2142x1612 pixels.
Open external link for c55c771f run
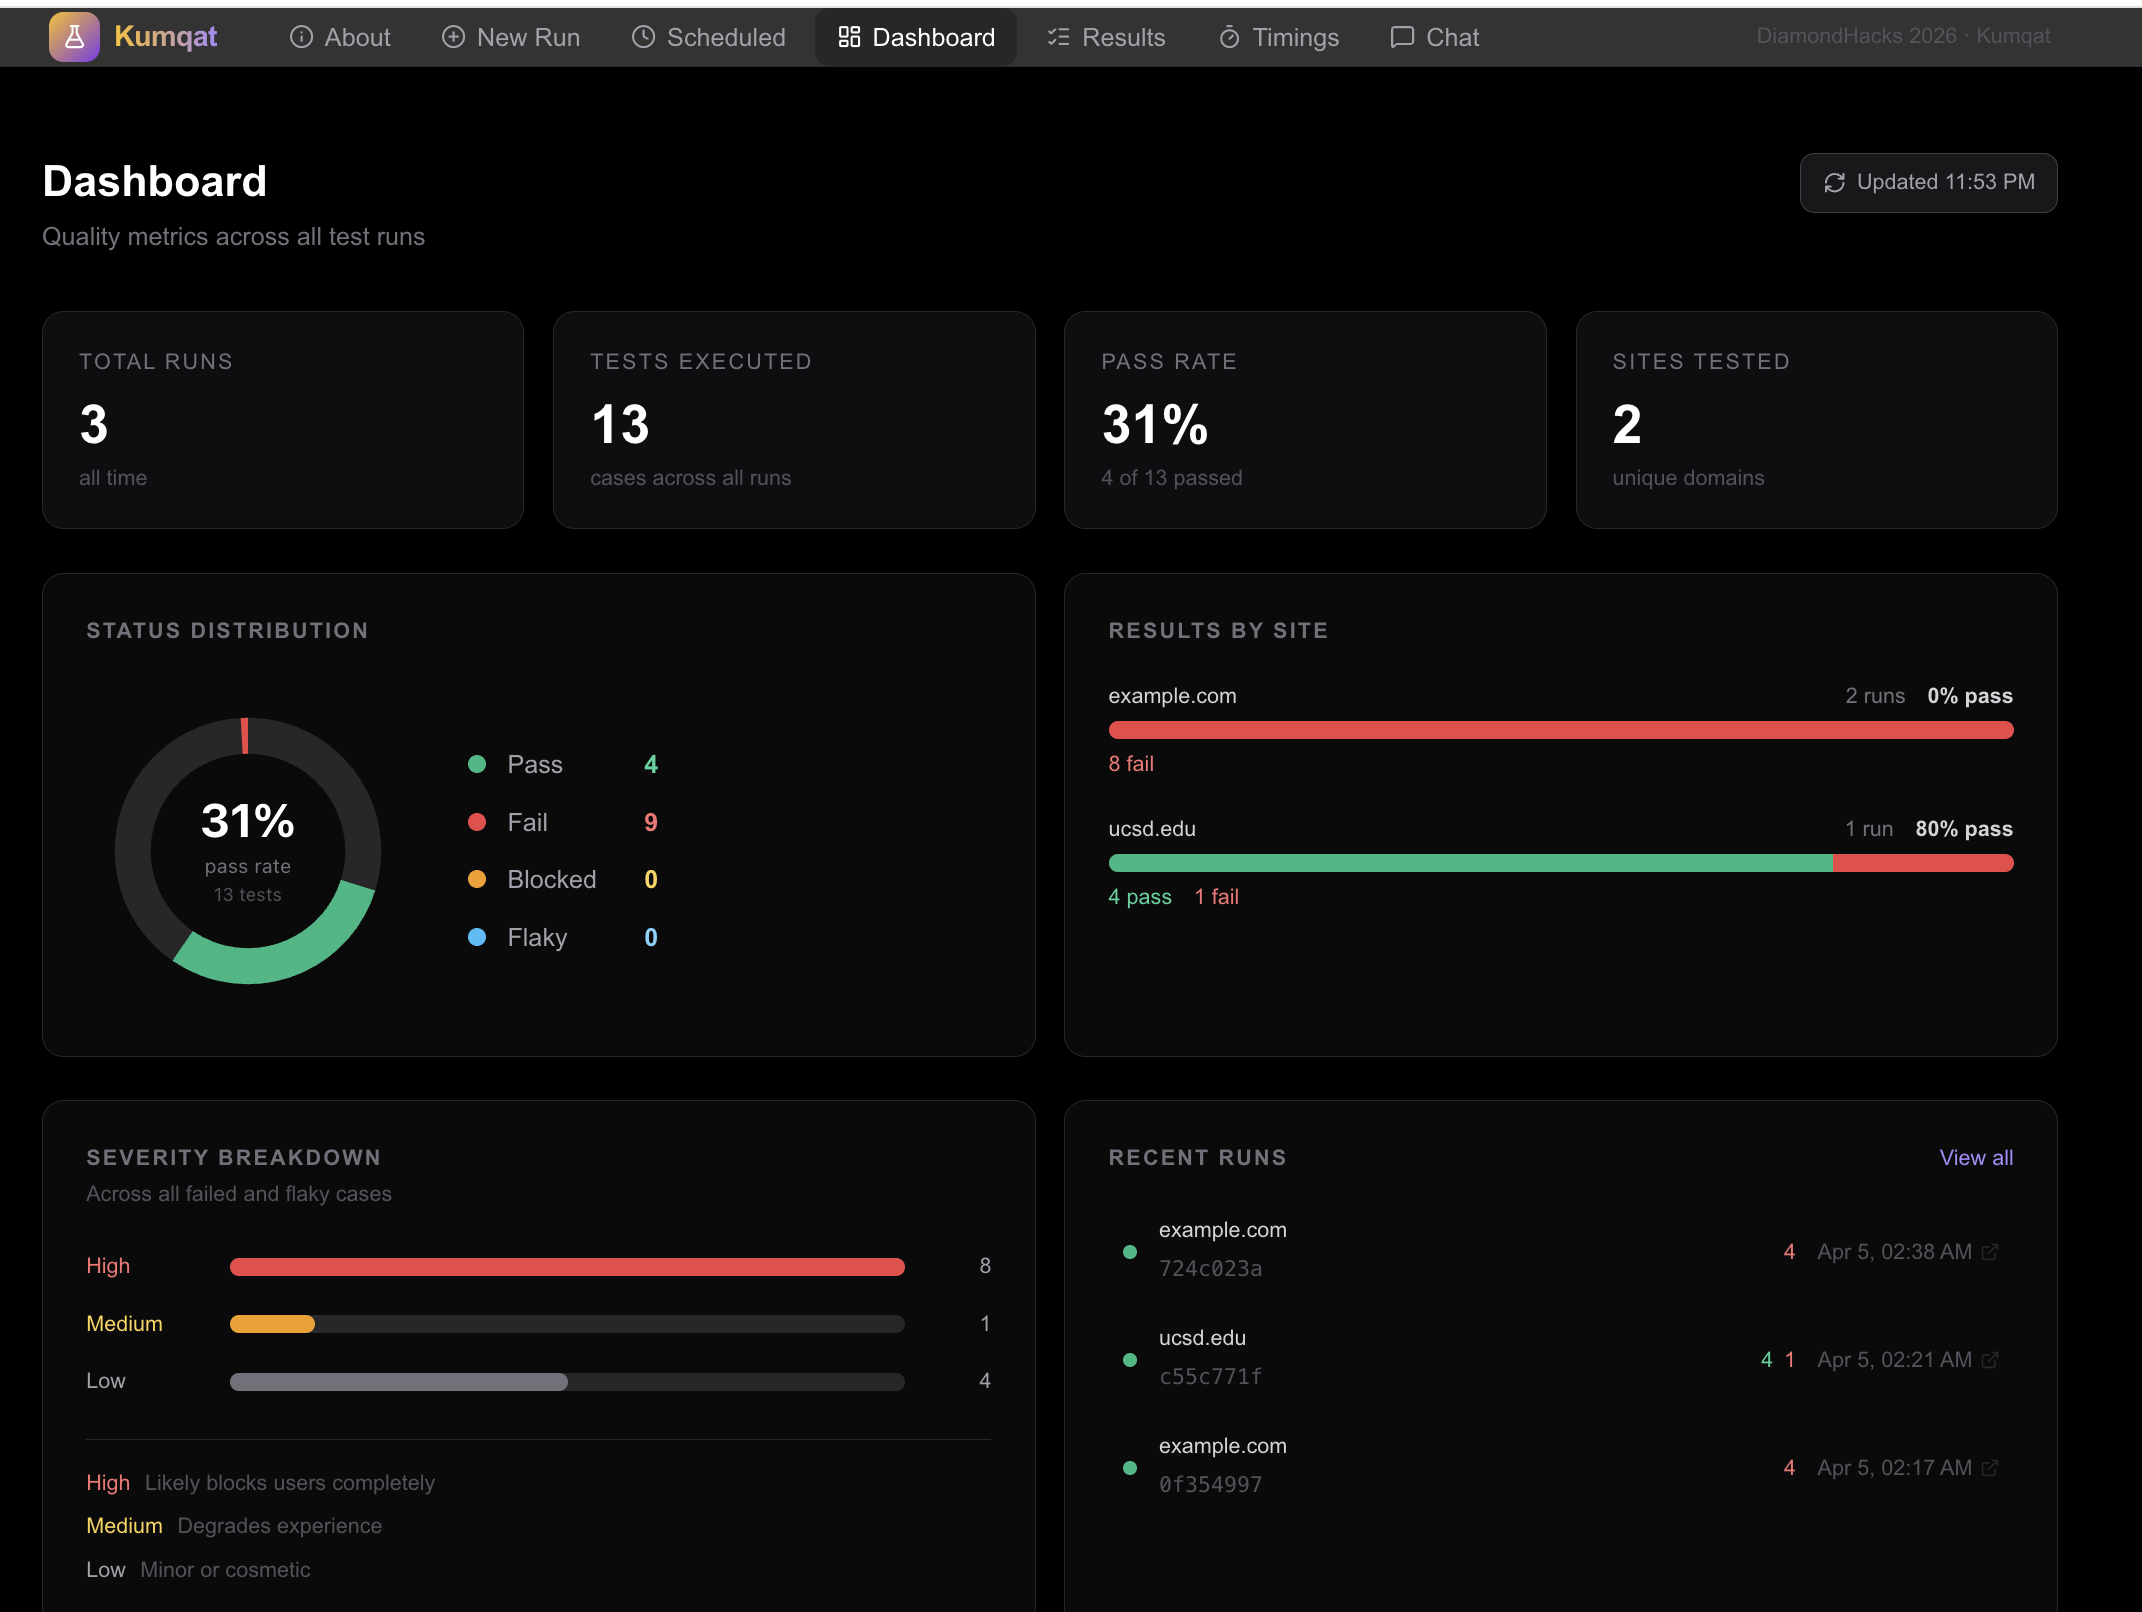pyautogui.click(x=1990, y=1359)
